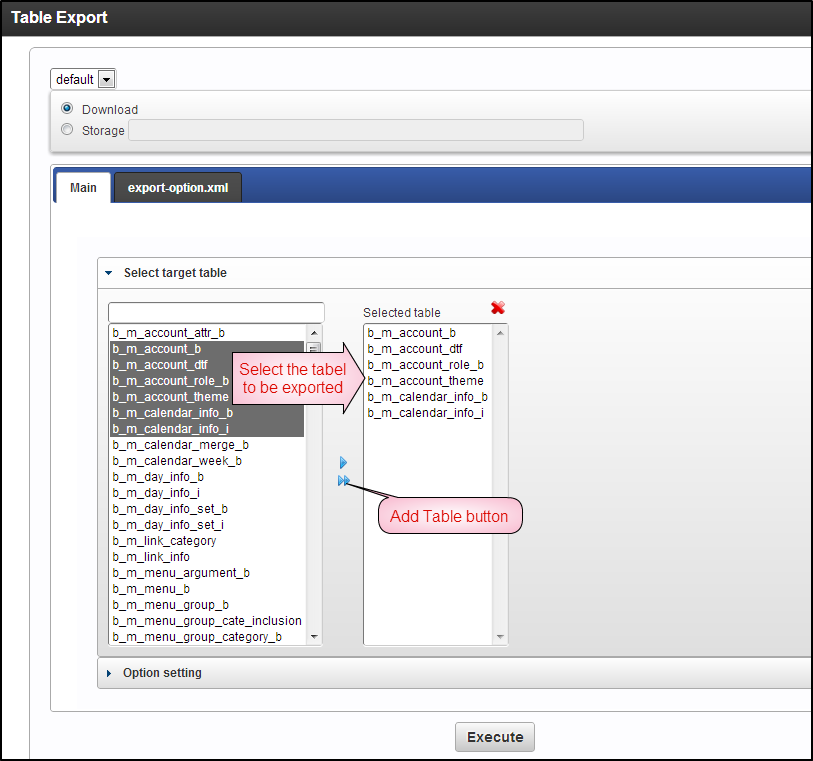Open the default dropdown list
The width and height of the screenshot is (813, 761).
106,79
